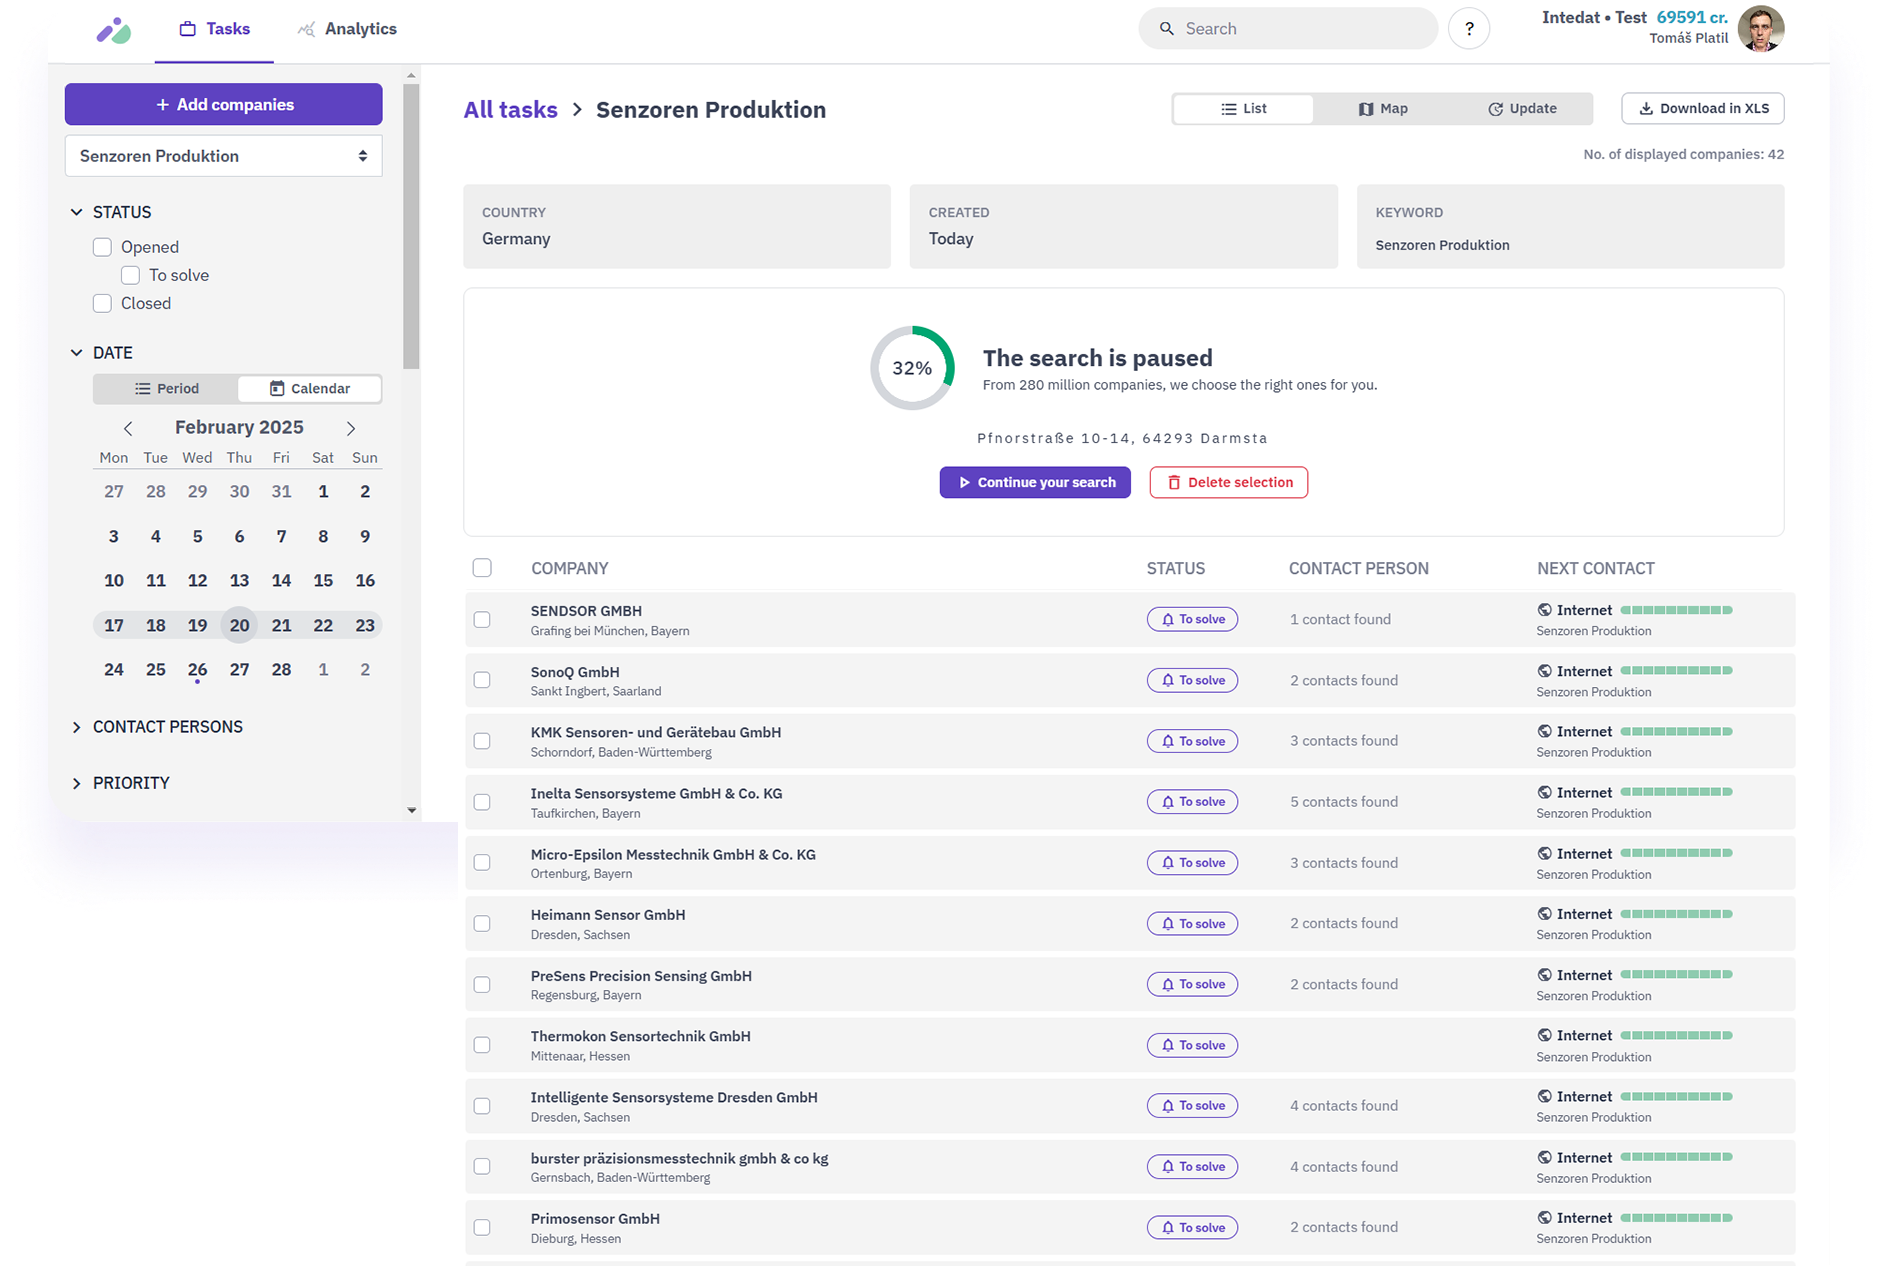Click the top Search input field

pyautogui.click(x=1288, y=29)
